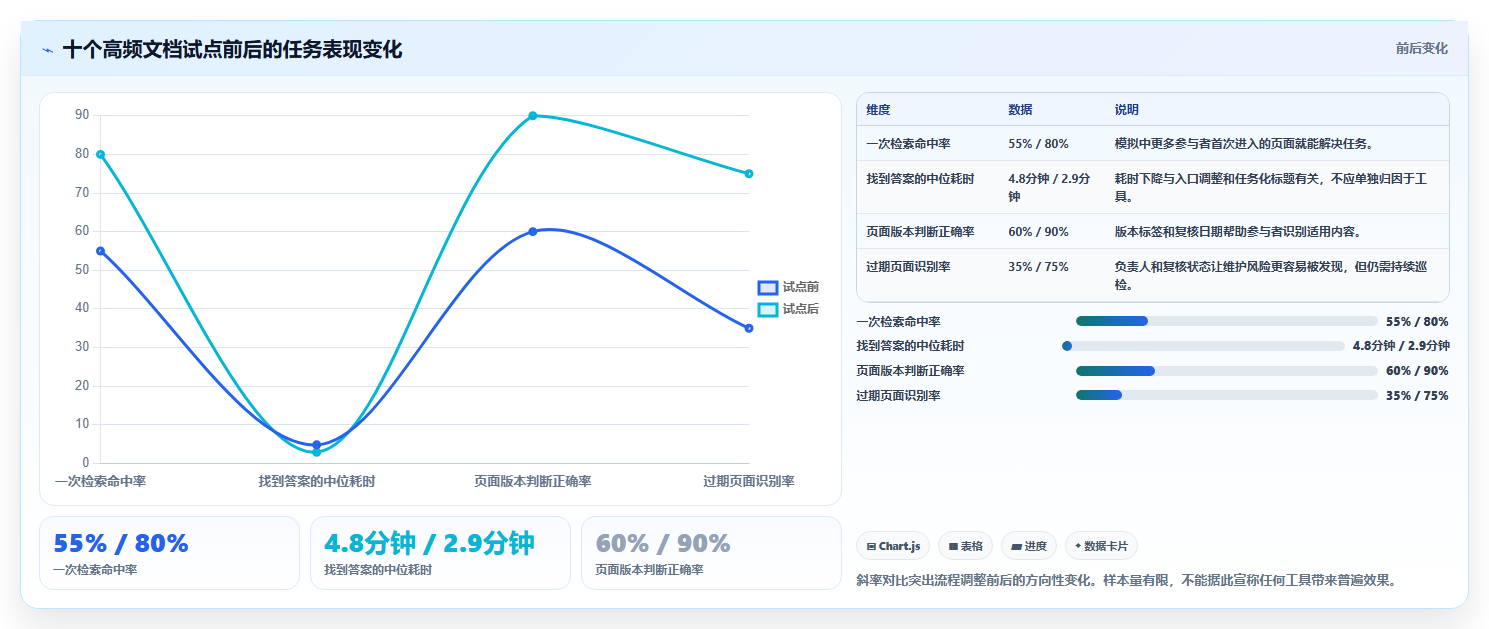Click 试点前 data point at 页面版本判断正确率

click(x=533, y=231)
